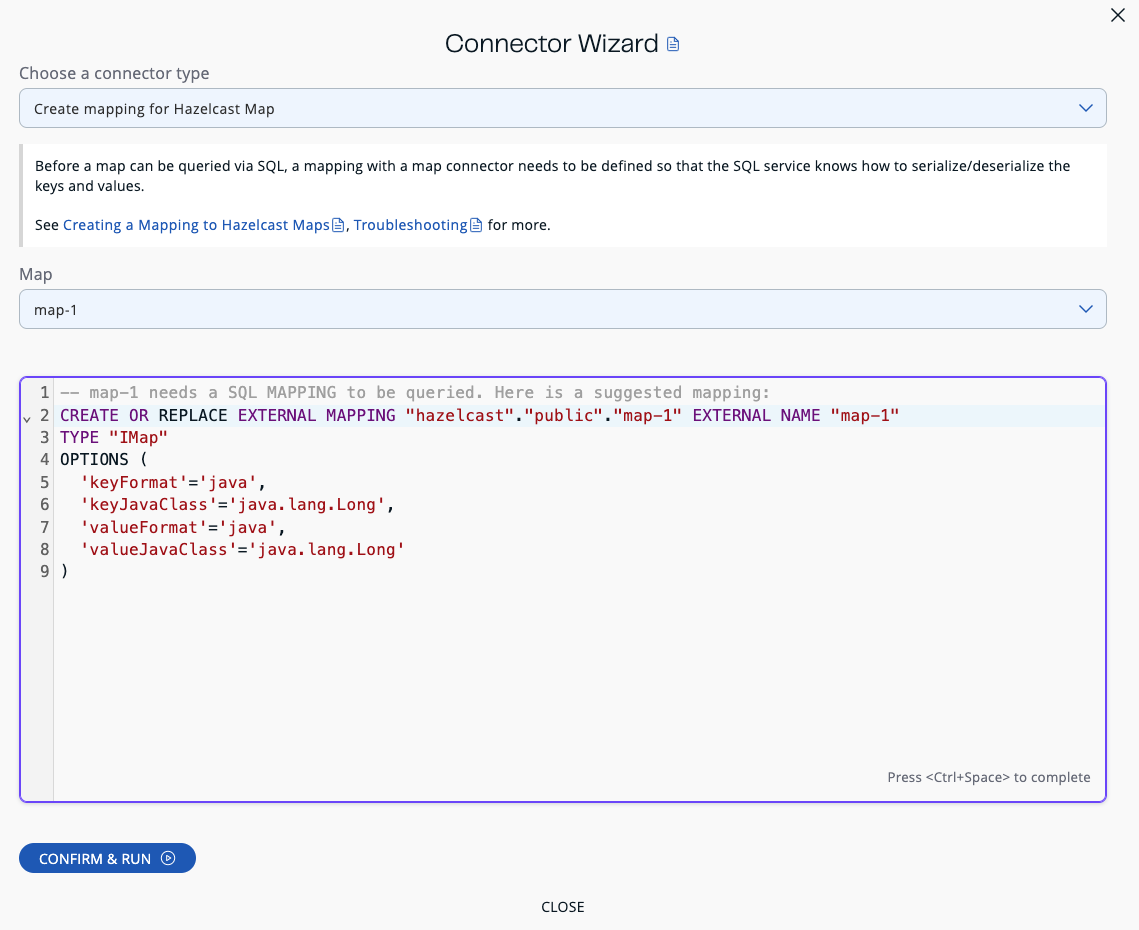Expand the Map dropdown showing map-1
The image size is (1139, 930).
(x=1085, y=309)
